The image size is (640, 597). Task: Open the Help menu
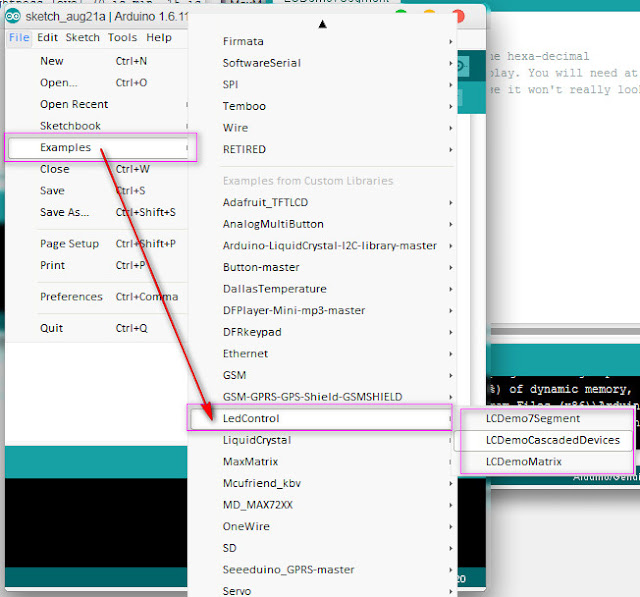(x=159, y=38)
